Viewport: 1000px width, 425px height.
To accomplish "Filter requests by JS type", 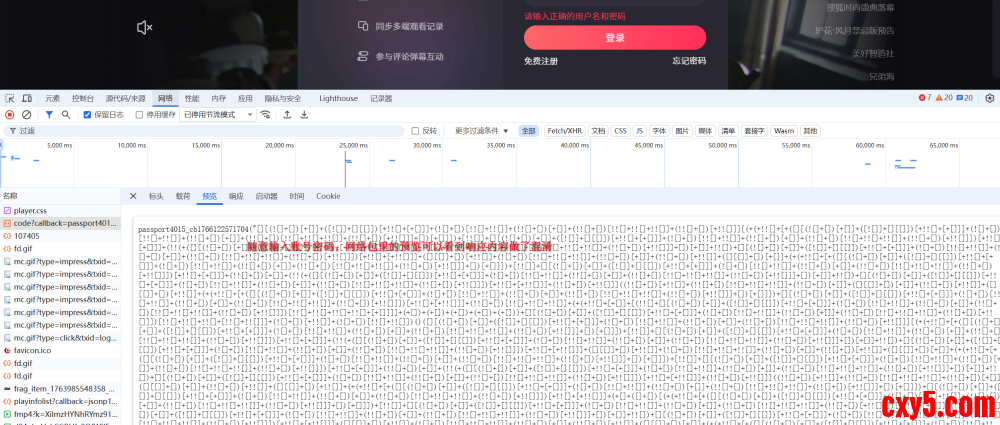I will coord(639,131).
